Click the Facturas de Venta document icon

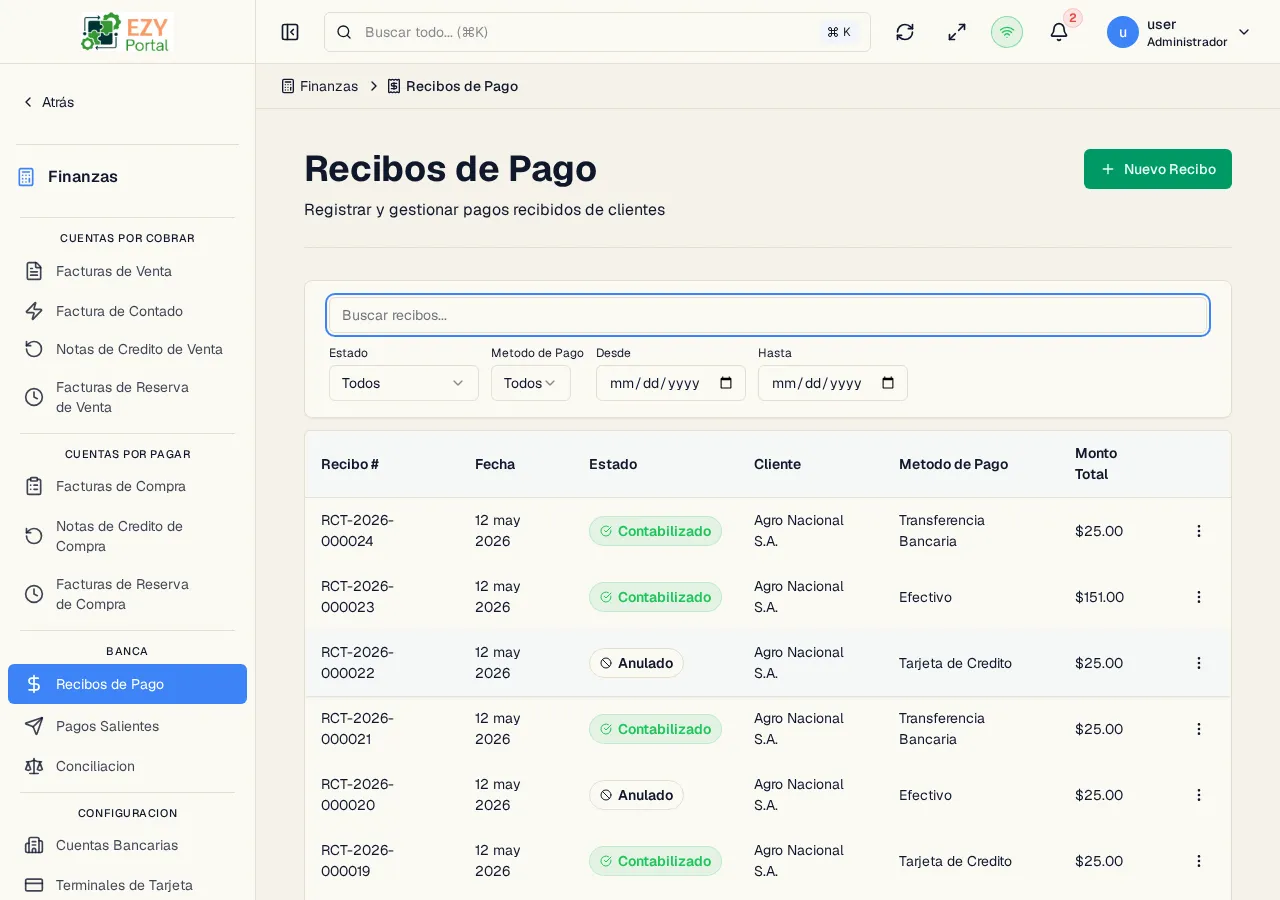34,271
